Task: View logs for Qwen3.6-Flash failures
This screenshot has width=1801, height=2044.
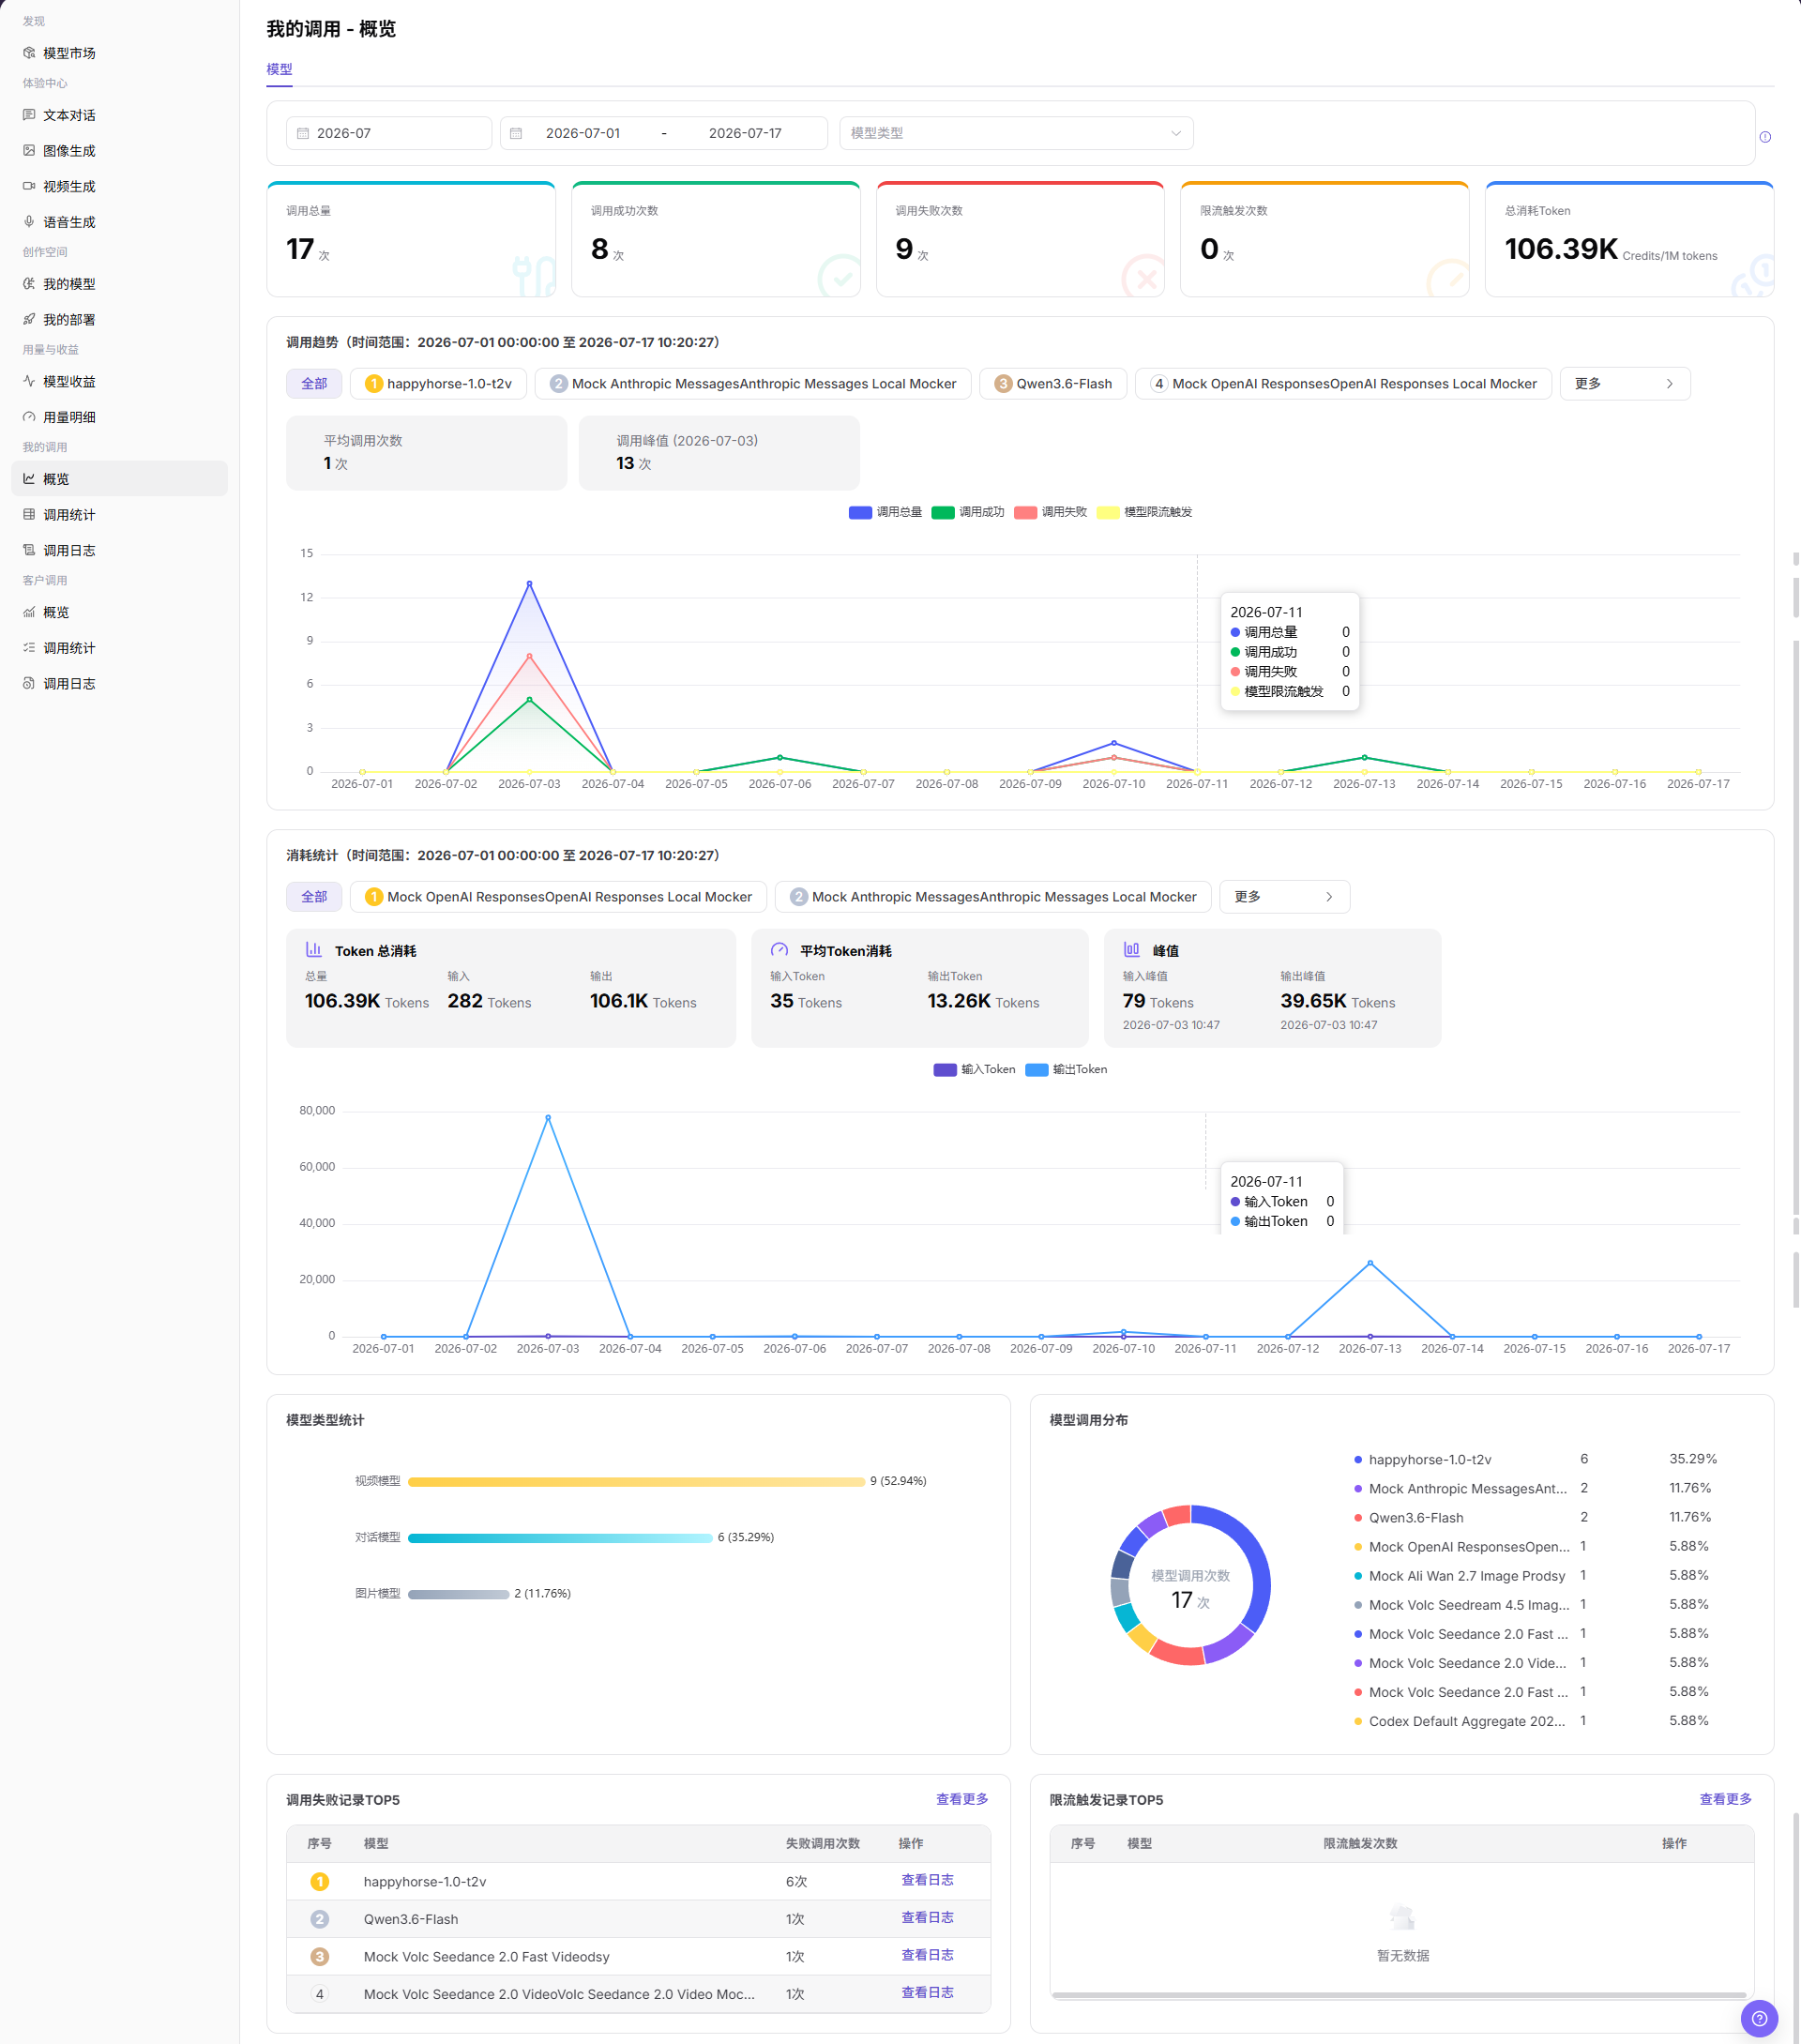Action: [927, 1917]
